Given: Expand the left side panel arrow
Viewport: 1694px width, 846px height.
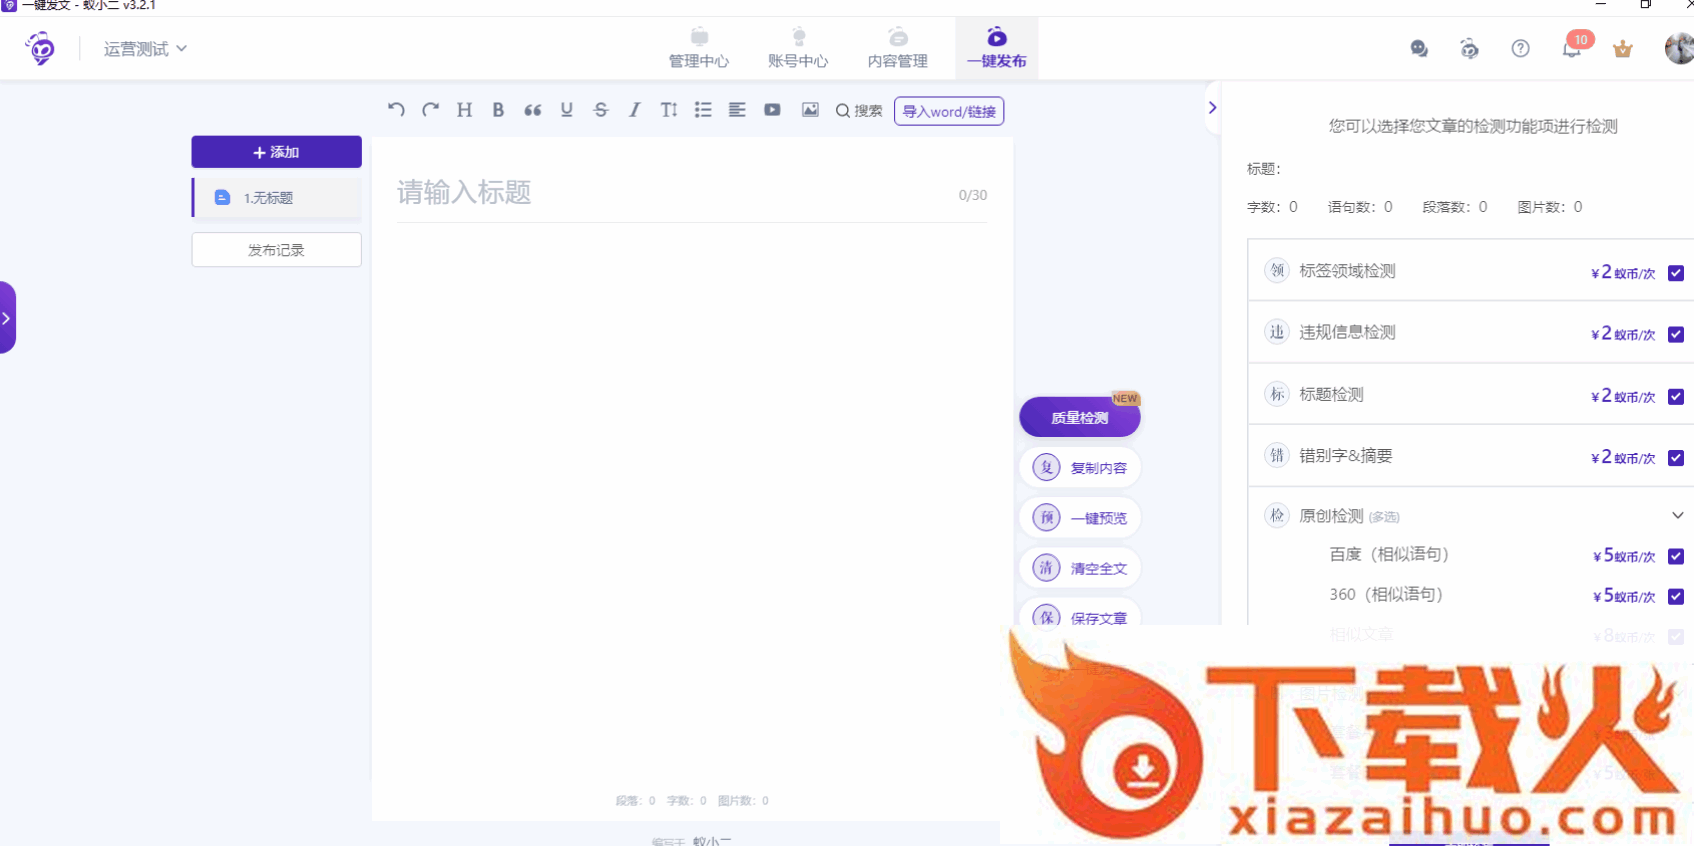Looking at the screenshot, I should pyautogui.click(x=7, y=318).
